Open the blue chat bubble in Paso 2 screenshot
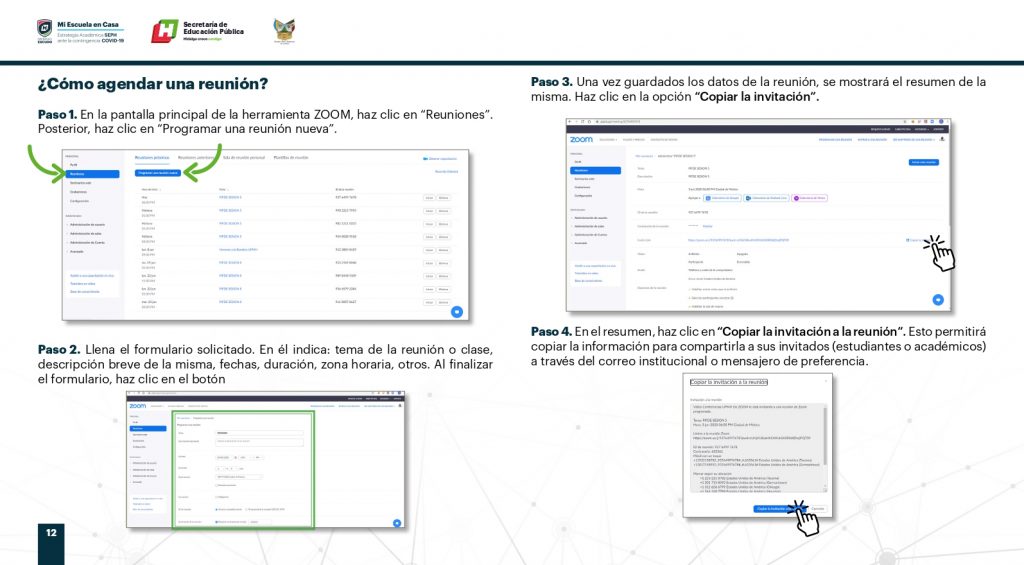The image size is (1024, 565). point(397,523)
